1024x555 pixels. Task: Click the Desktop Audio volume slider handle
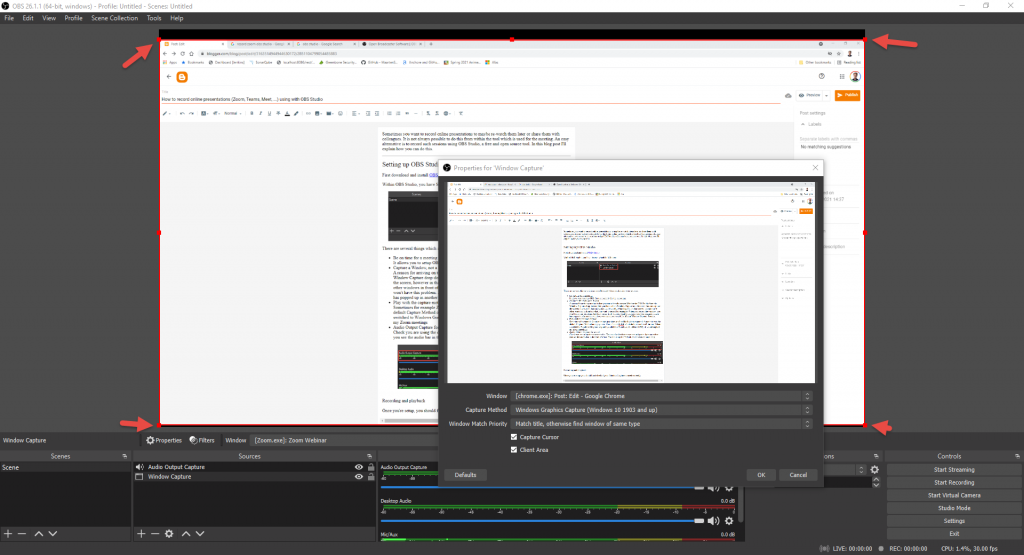699,520
